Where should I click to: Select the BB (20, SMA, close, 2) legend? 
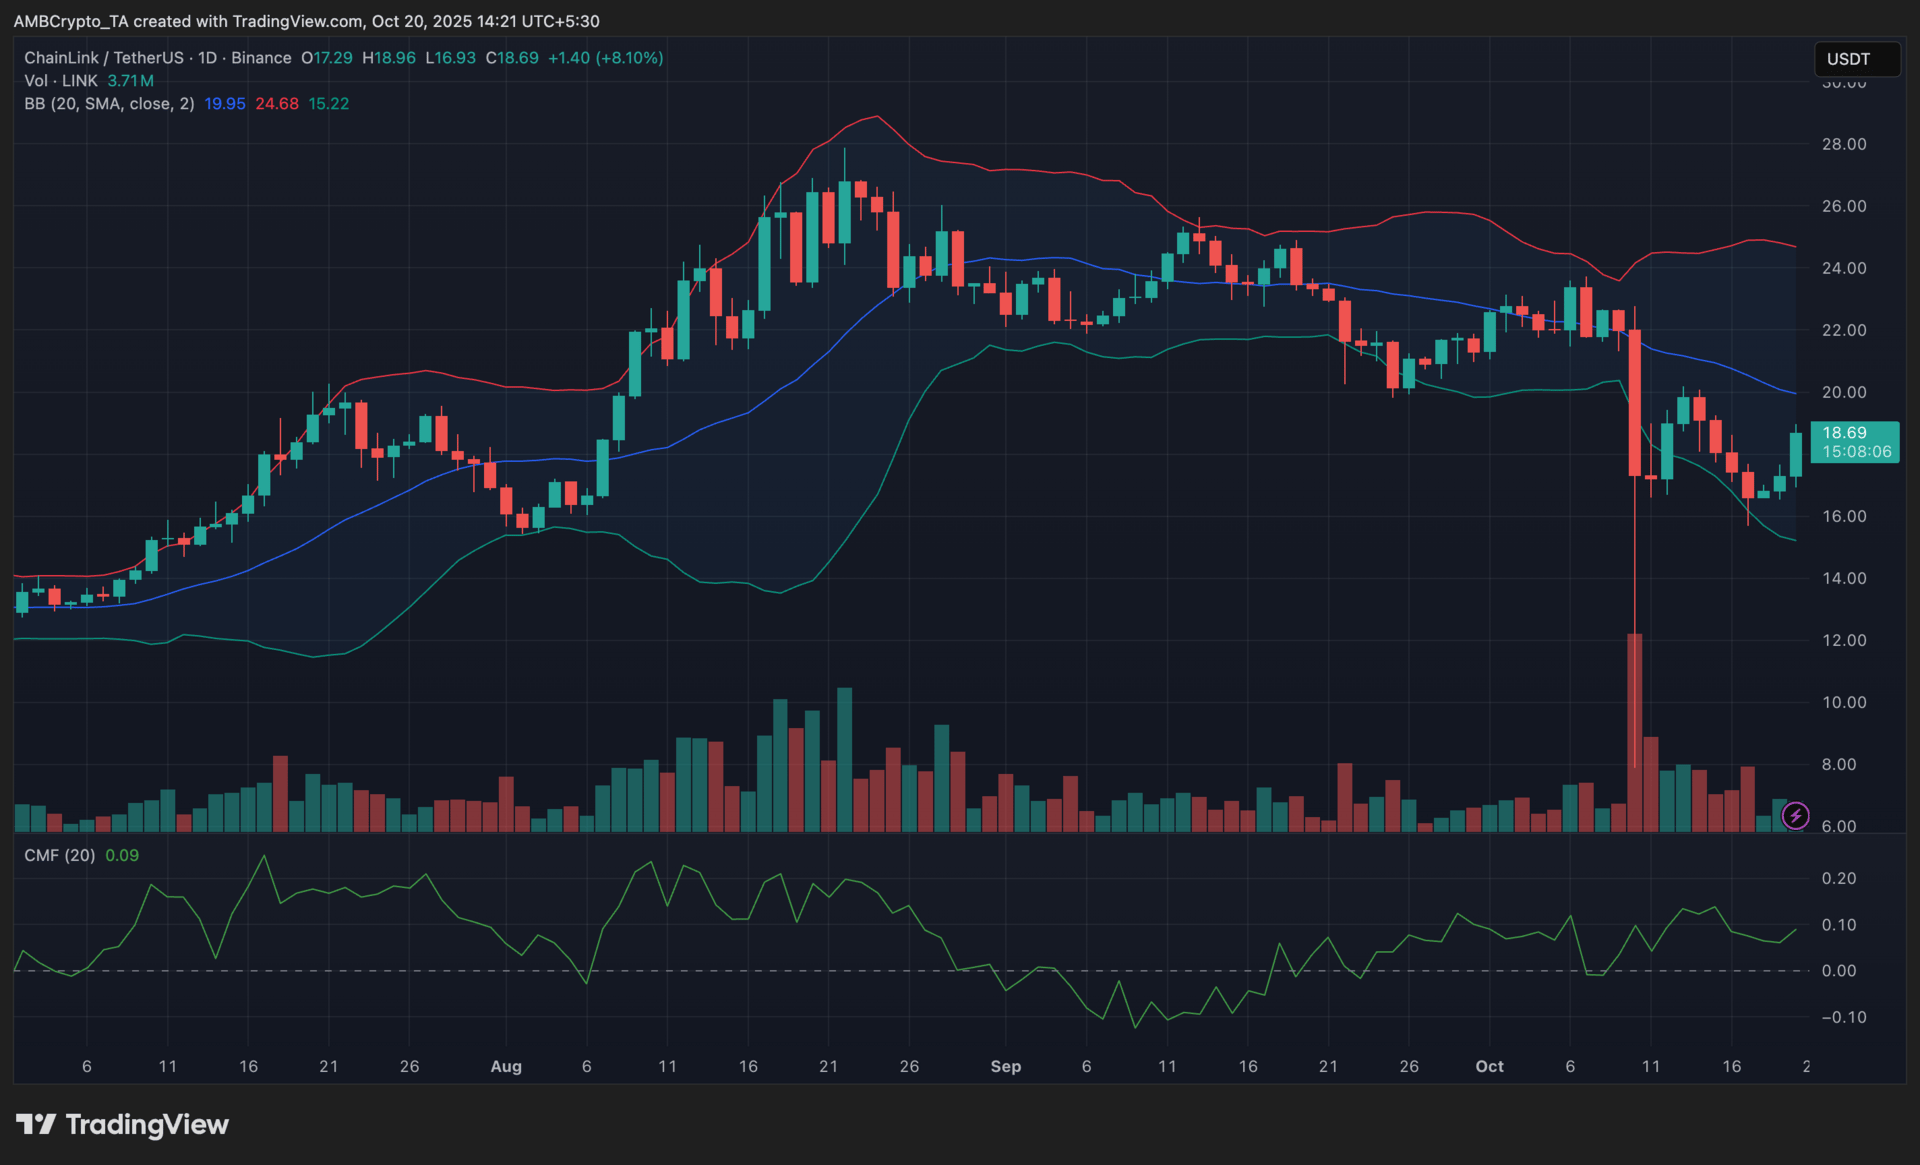coord(109,104)
